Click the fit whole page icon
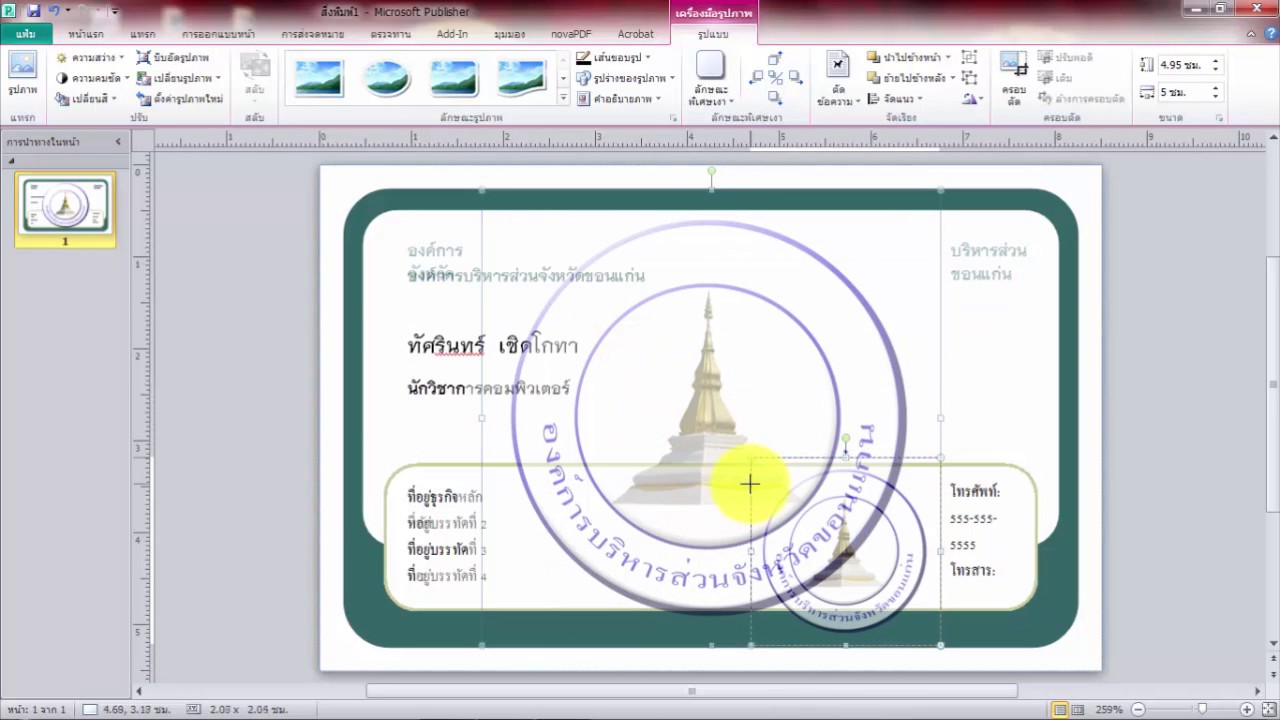The height and width of the screenshot is (720, 1280). 1268,709
